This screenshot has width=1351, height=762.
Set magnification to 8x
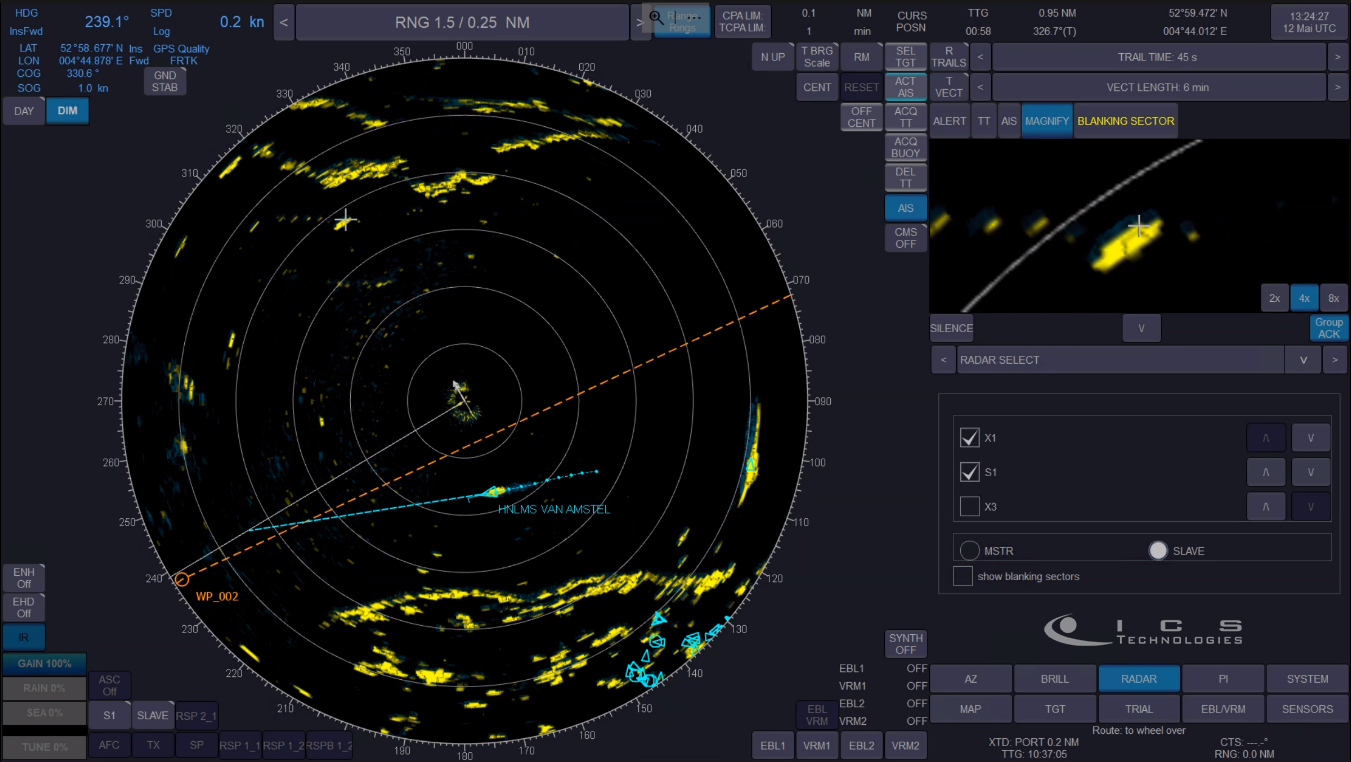1334,298
